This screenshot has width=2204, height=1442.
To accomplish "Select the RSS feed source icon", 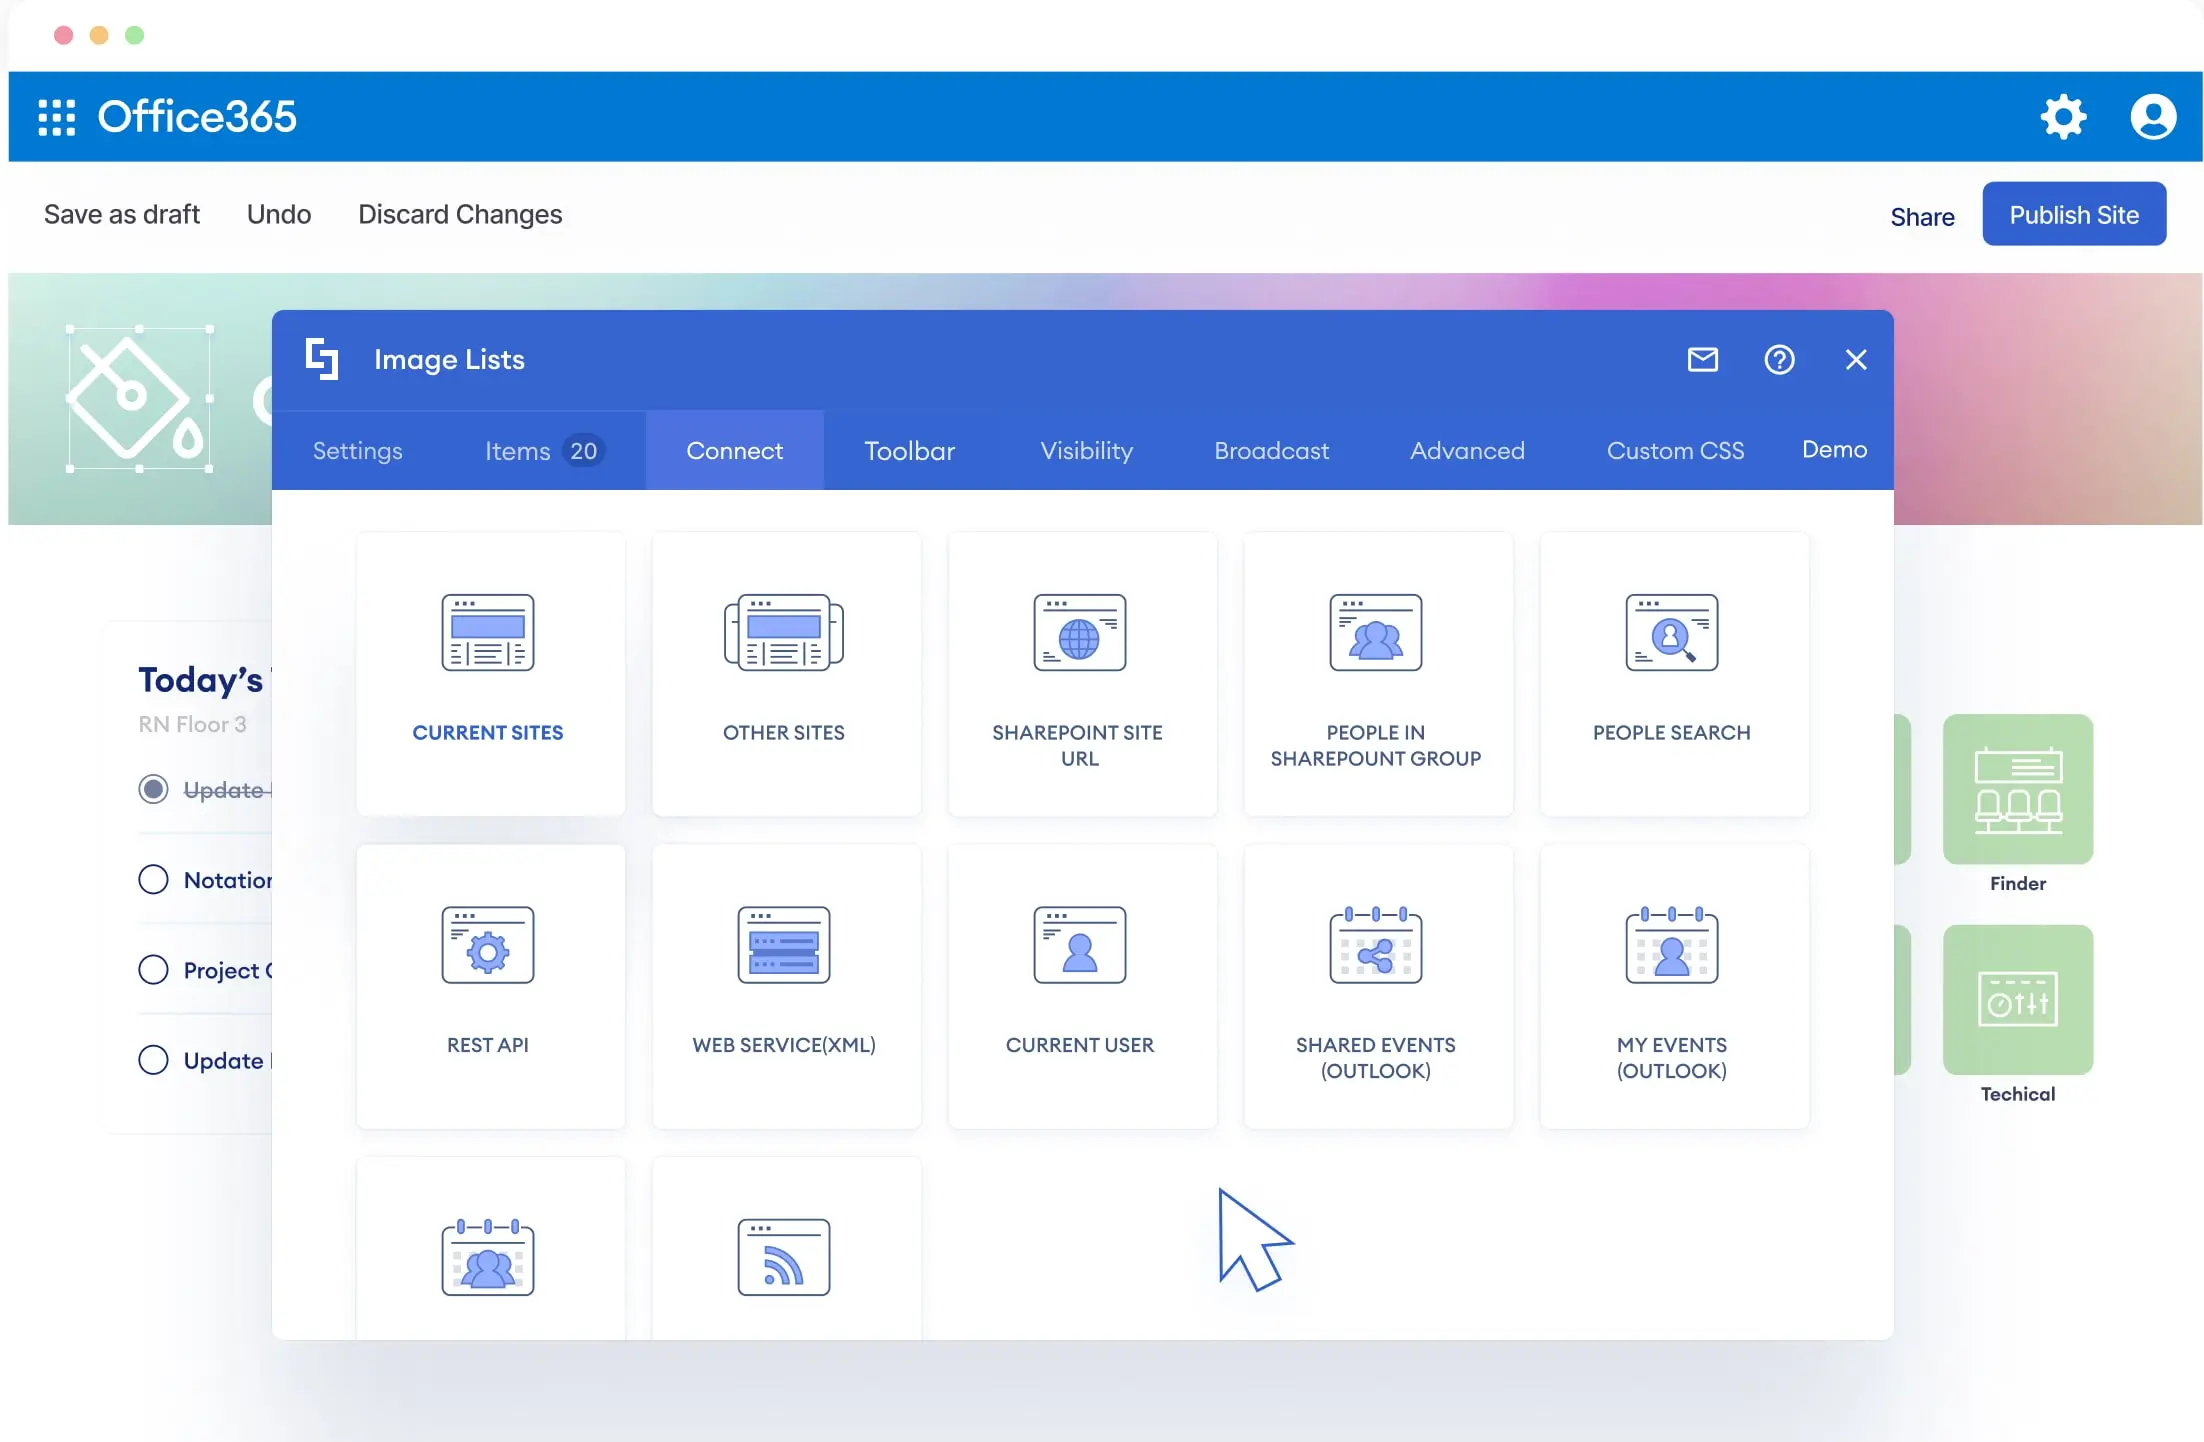I will (x=784, y=1257).
